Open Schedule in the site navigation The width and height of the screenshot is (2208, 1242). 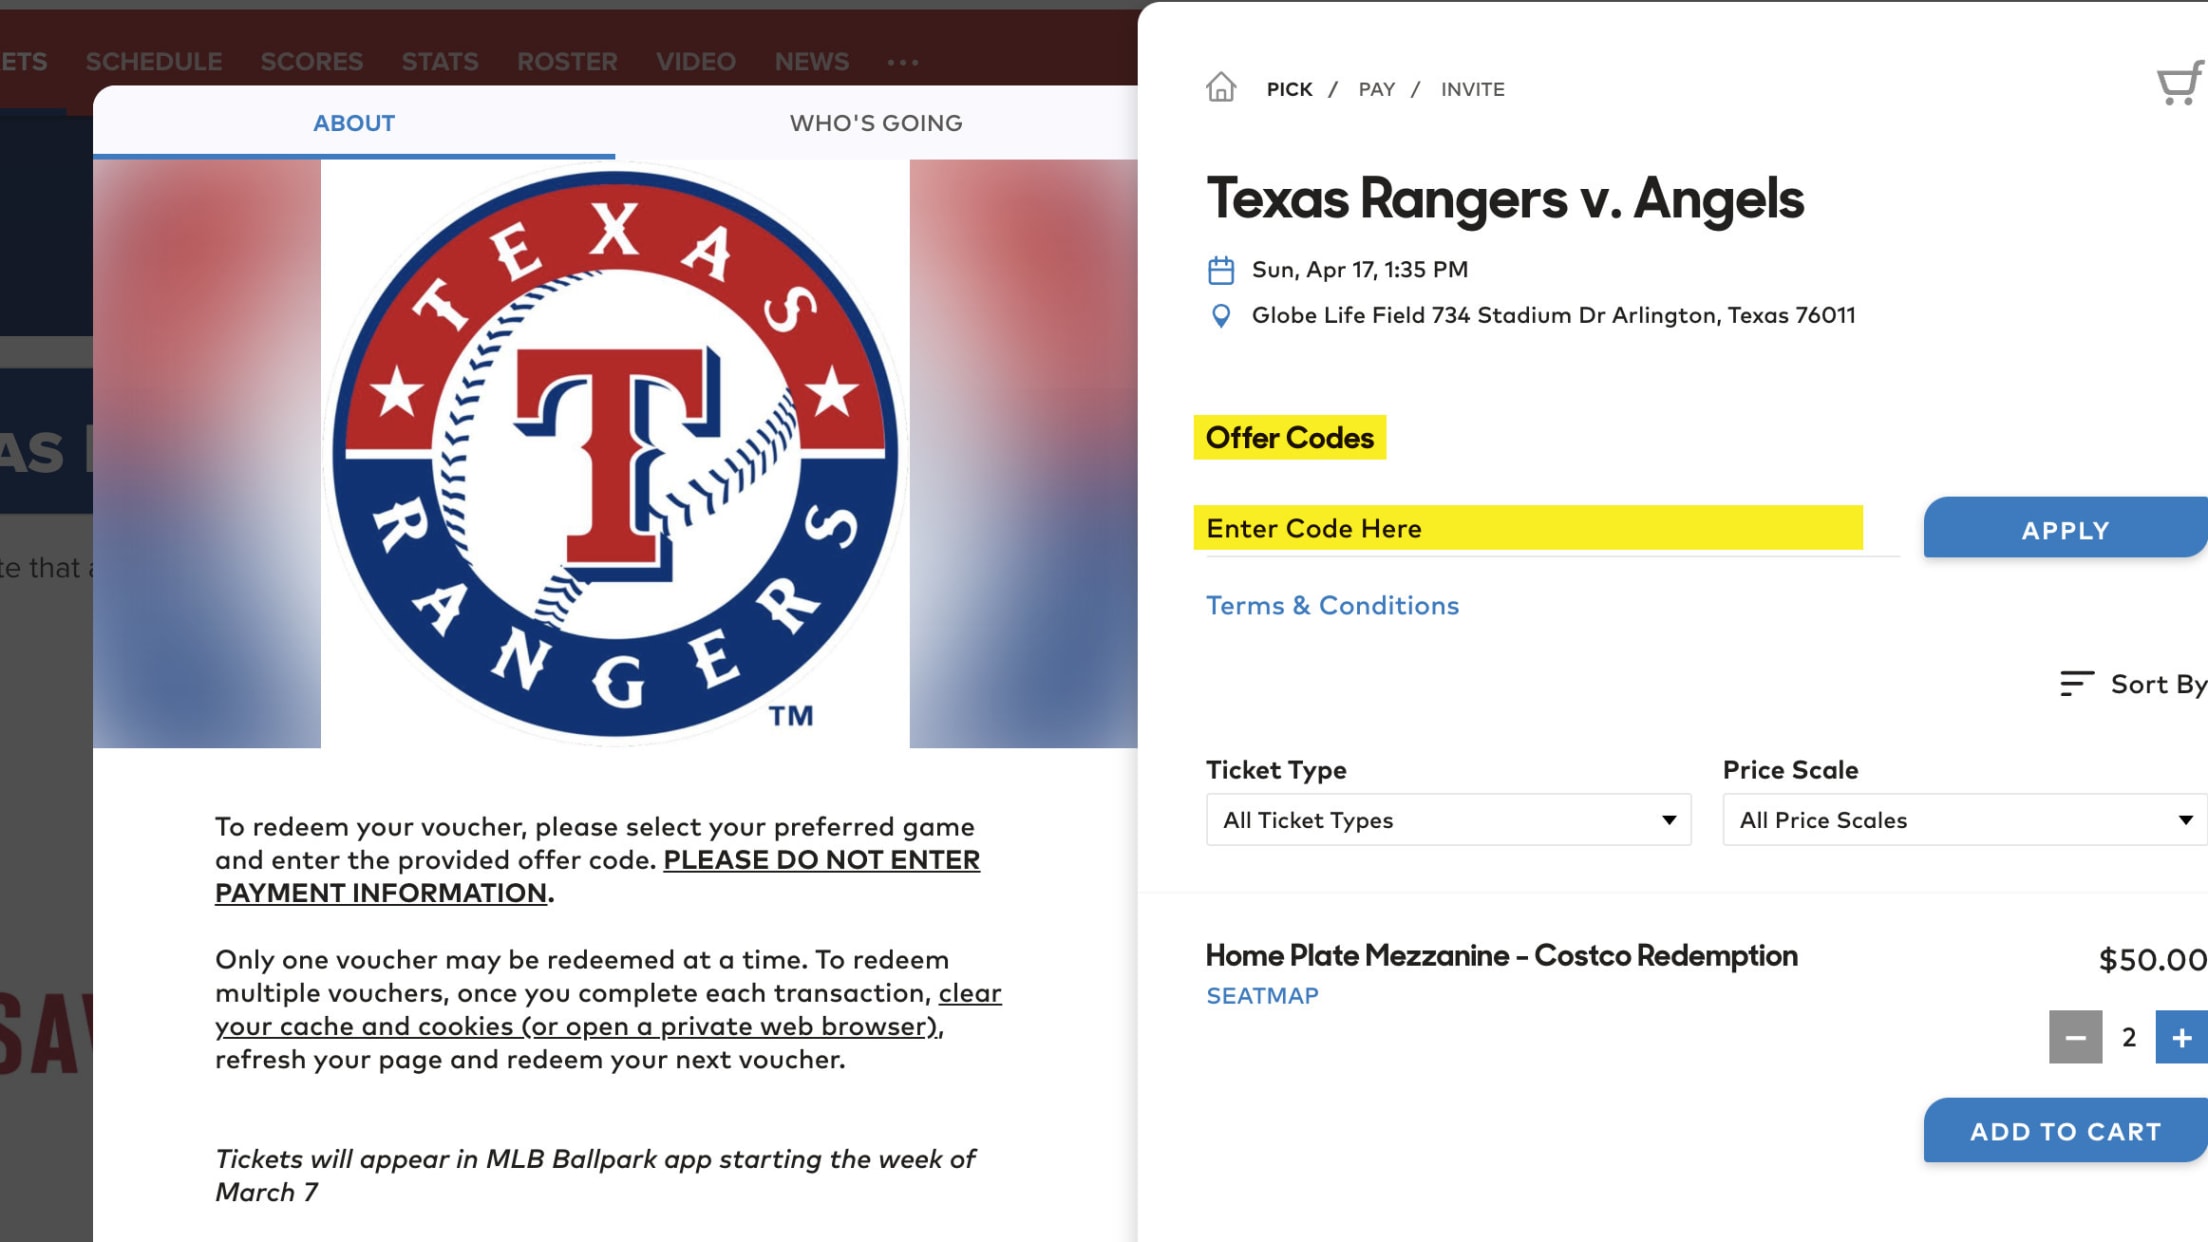(x=154, y=62)
